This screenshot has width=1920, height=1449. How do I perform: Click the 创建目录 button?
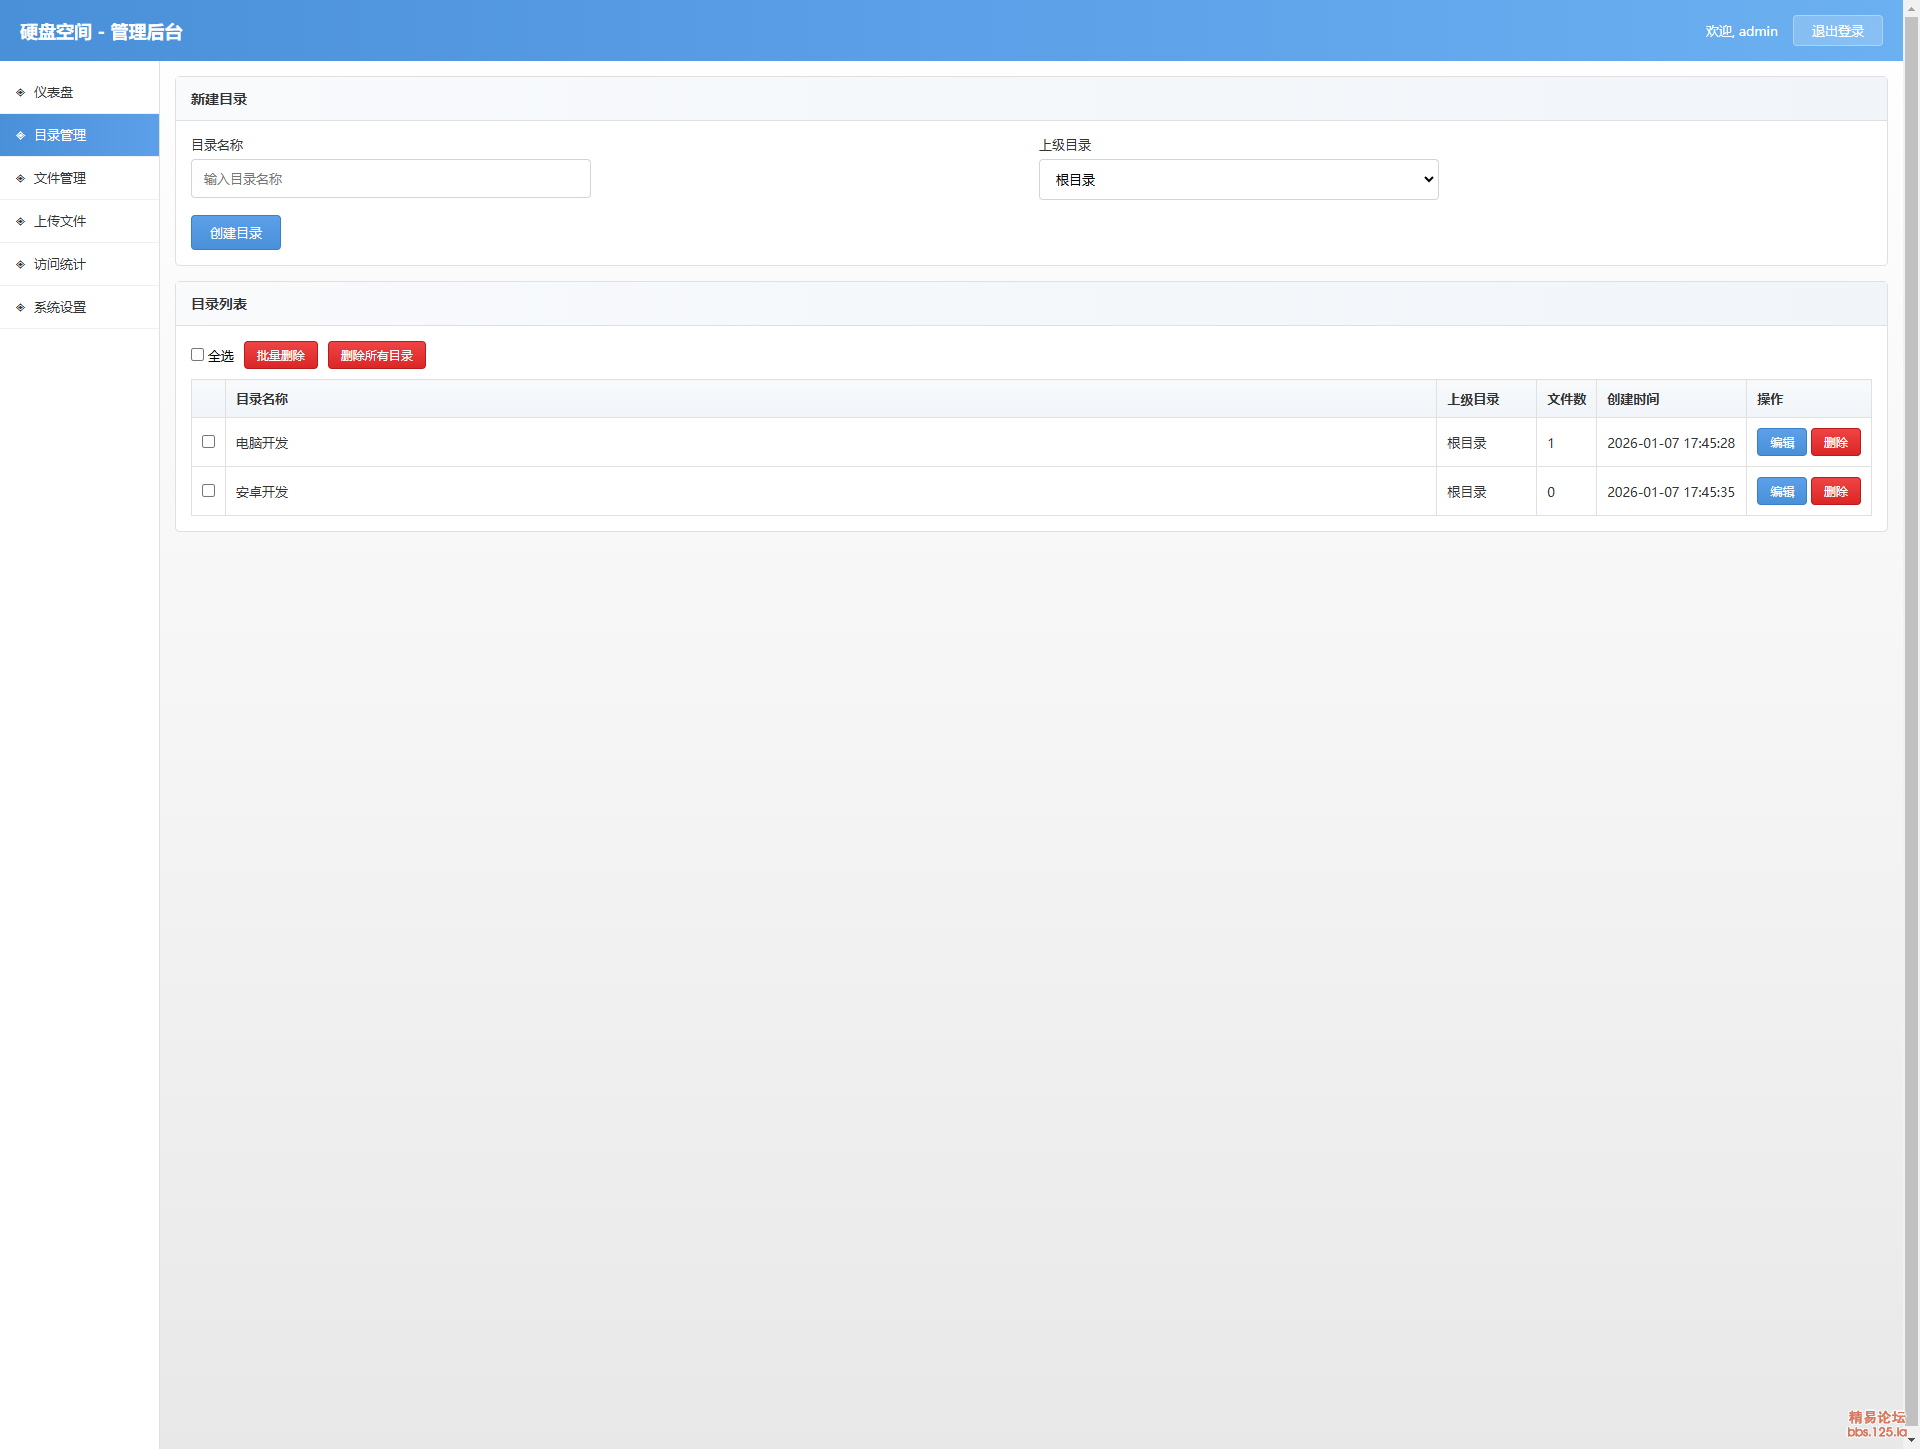[x=236, y=233]
